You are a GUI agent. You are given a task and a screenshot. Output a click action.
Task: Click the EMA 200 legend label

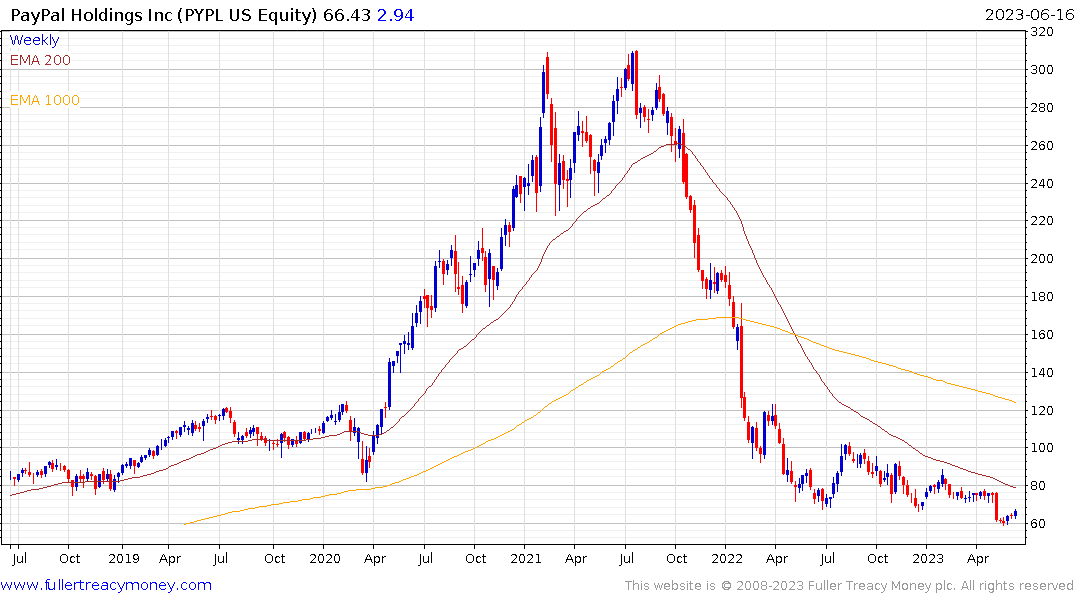[40, 60]
